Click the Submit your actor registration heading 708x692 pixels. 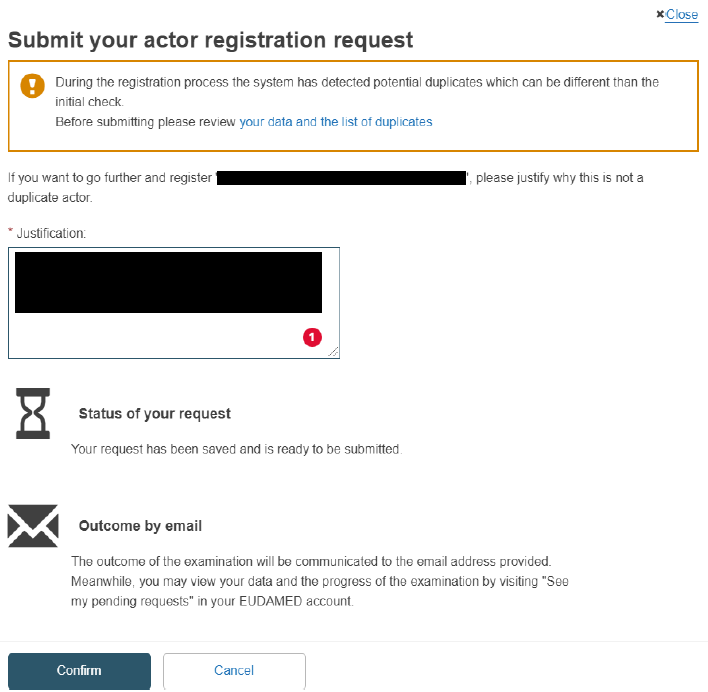click(210, 40)
